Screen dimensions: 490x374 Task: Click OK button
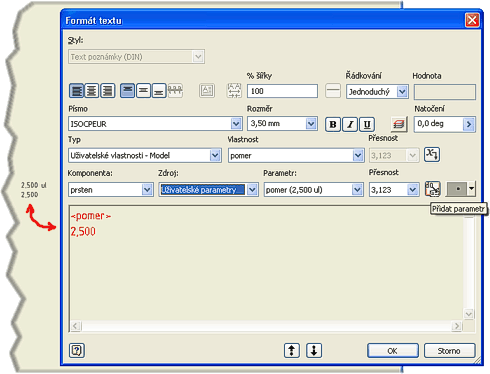coord(393,351)
